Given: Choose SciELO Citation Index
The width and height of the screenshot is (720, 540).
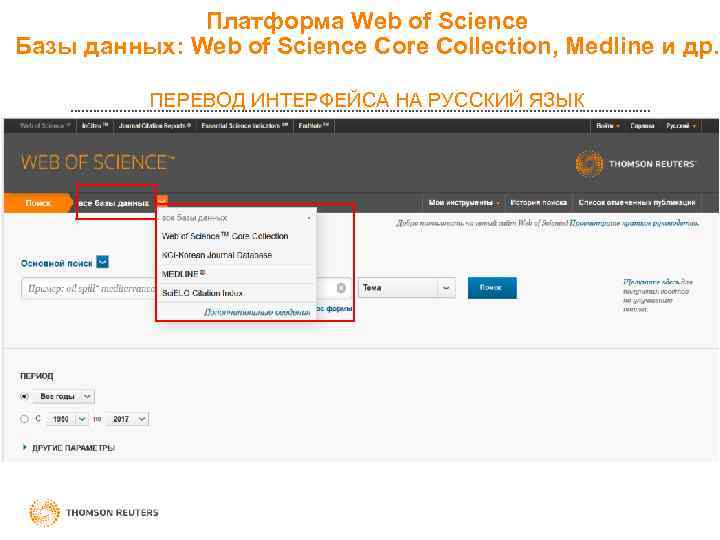Looking at the screenshot, I should pyautogui.click(x=236, y=293).
